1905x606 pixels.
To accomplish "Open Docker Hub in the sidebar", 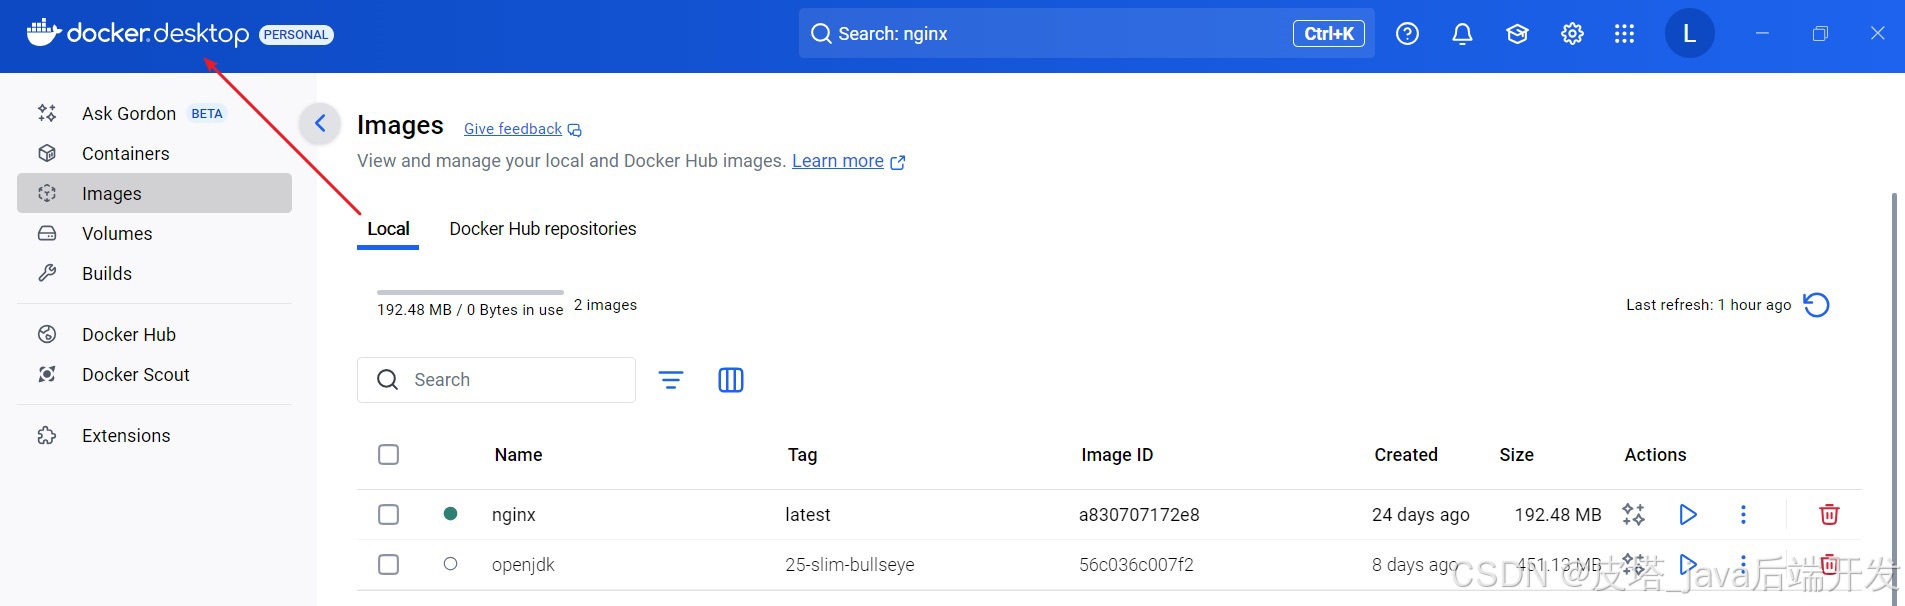I will 154,334.
